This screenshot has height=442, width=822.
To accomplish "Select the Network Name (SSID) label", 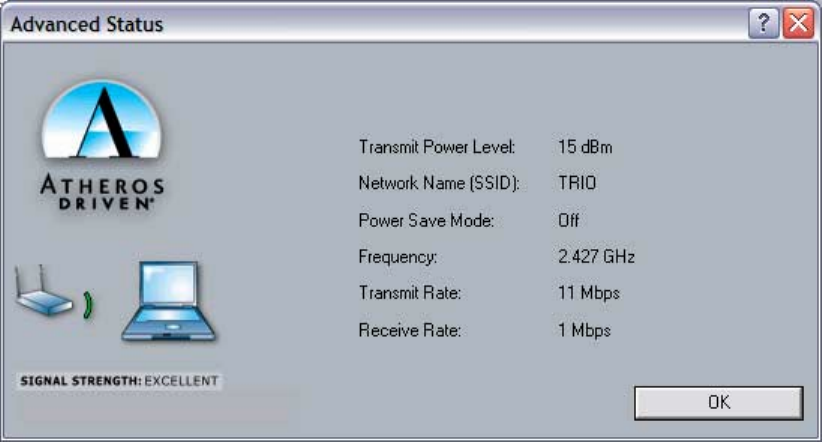I will (439, 183).
